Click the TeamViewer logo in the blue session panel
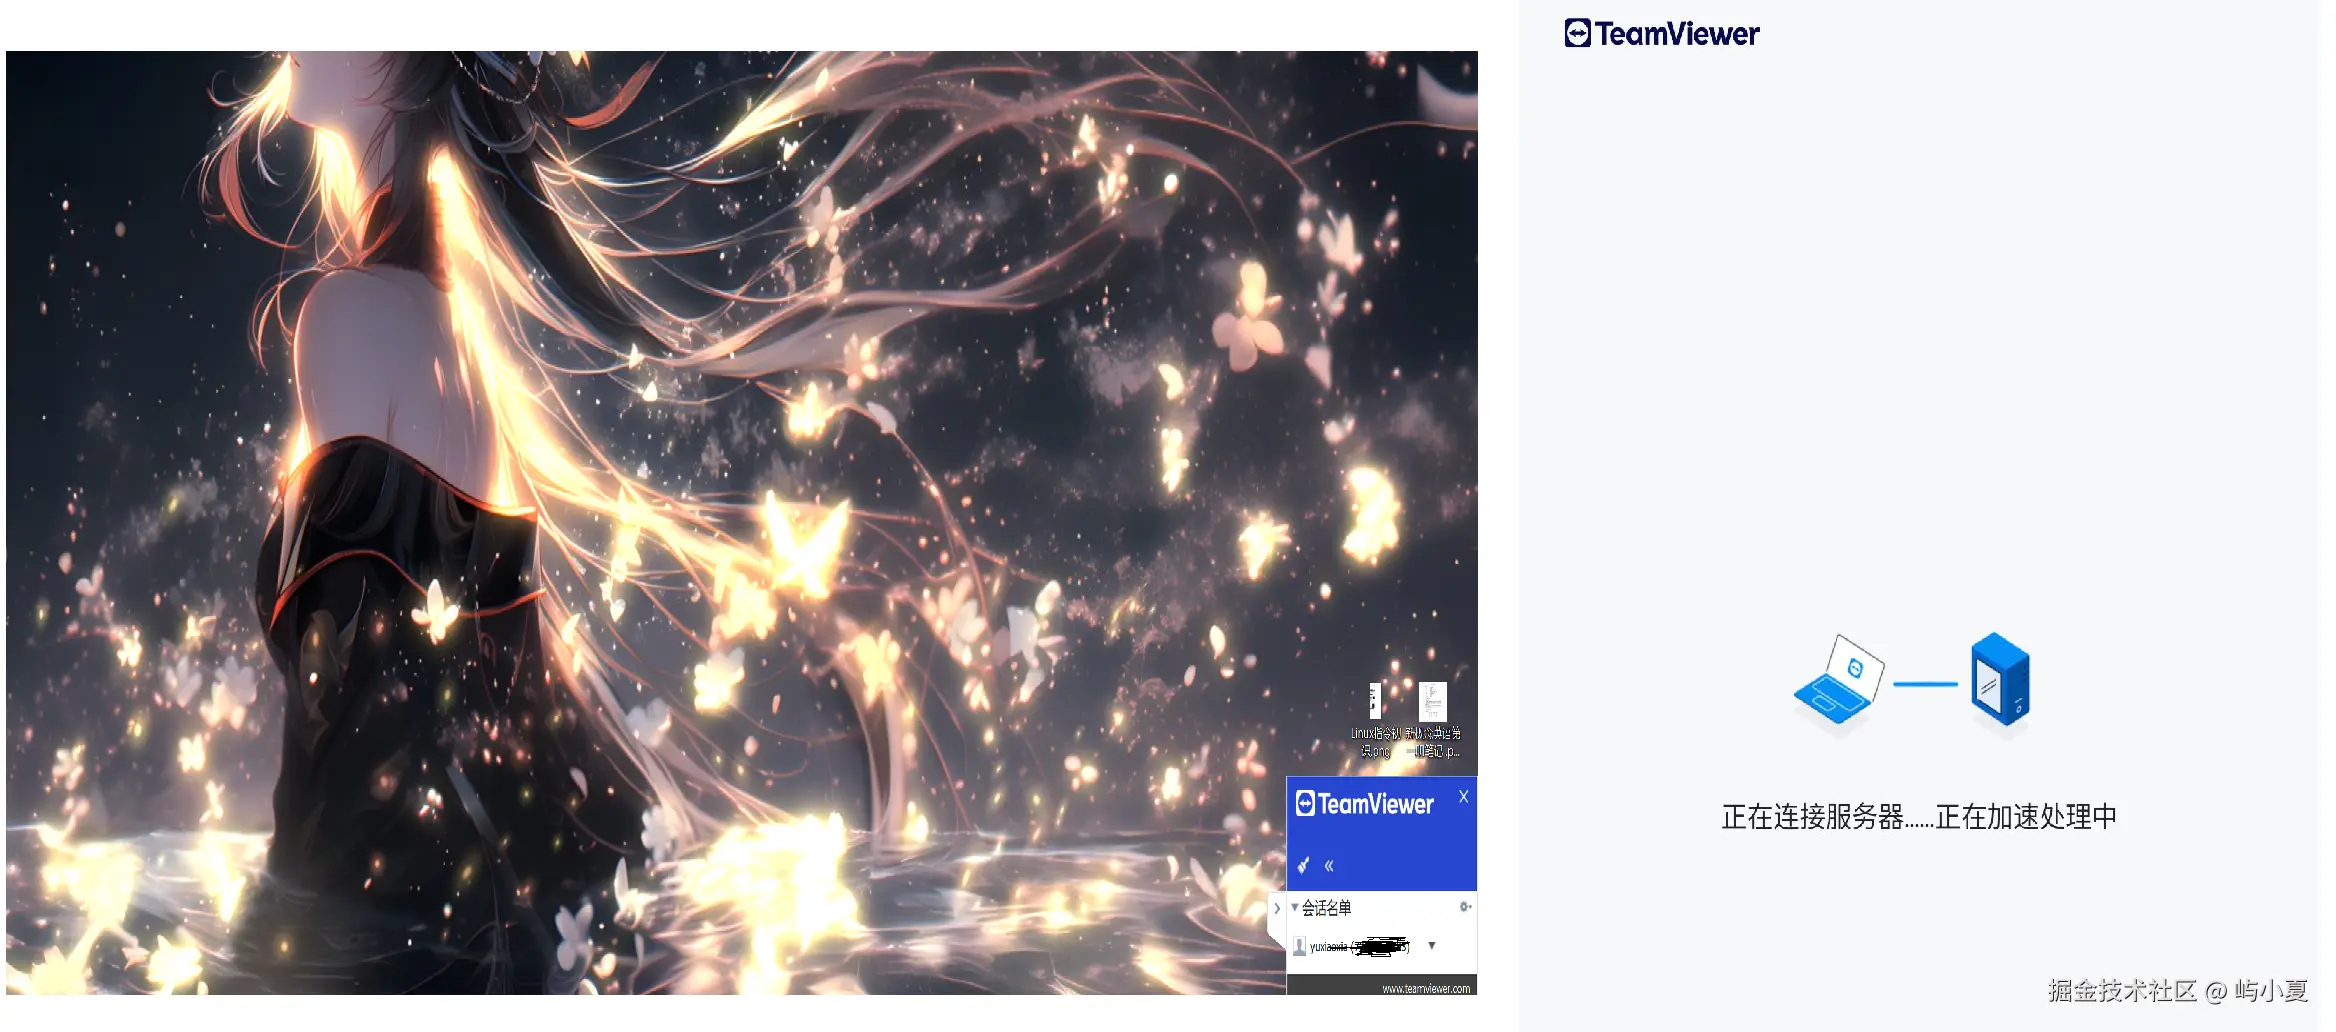 [x=1365, y=804]
